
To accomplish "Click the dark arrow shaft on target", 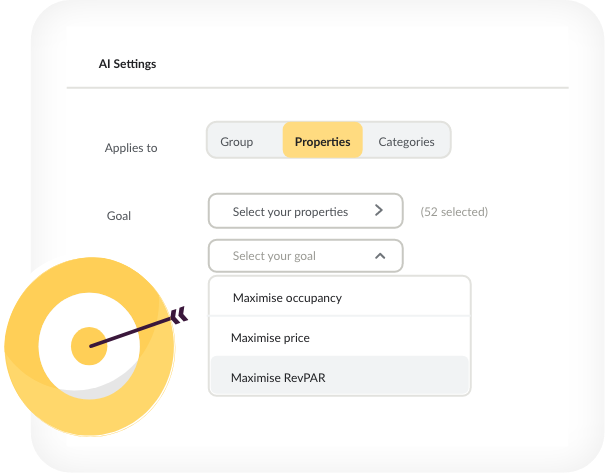I will coord(131,331).
